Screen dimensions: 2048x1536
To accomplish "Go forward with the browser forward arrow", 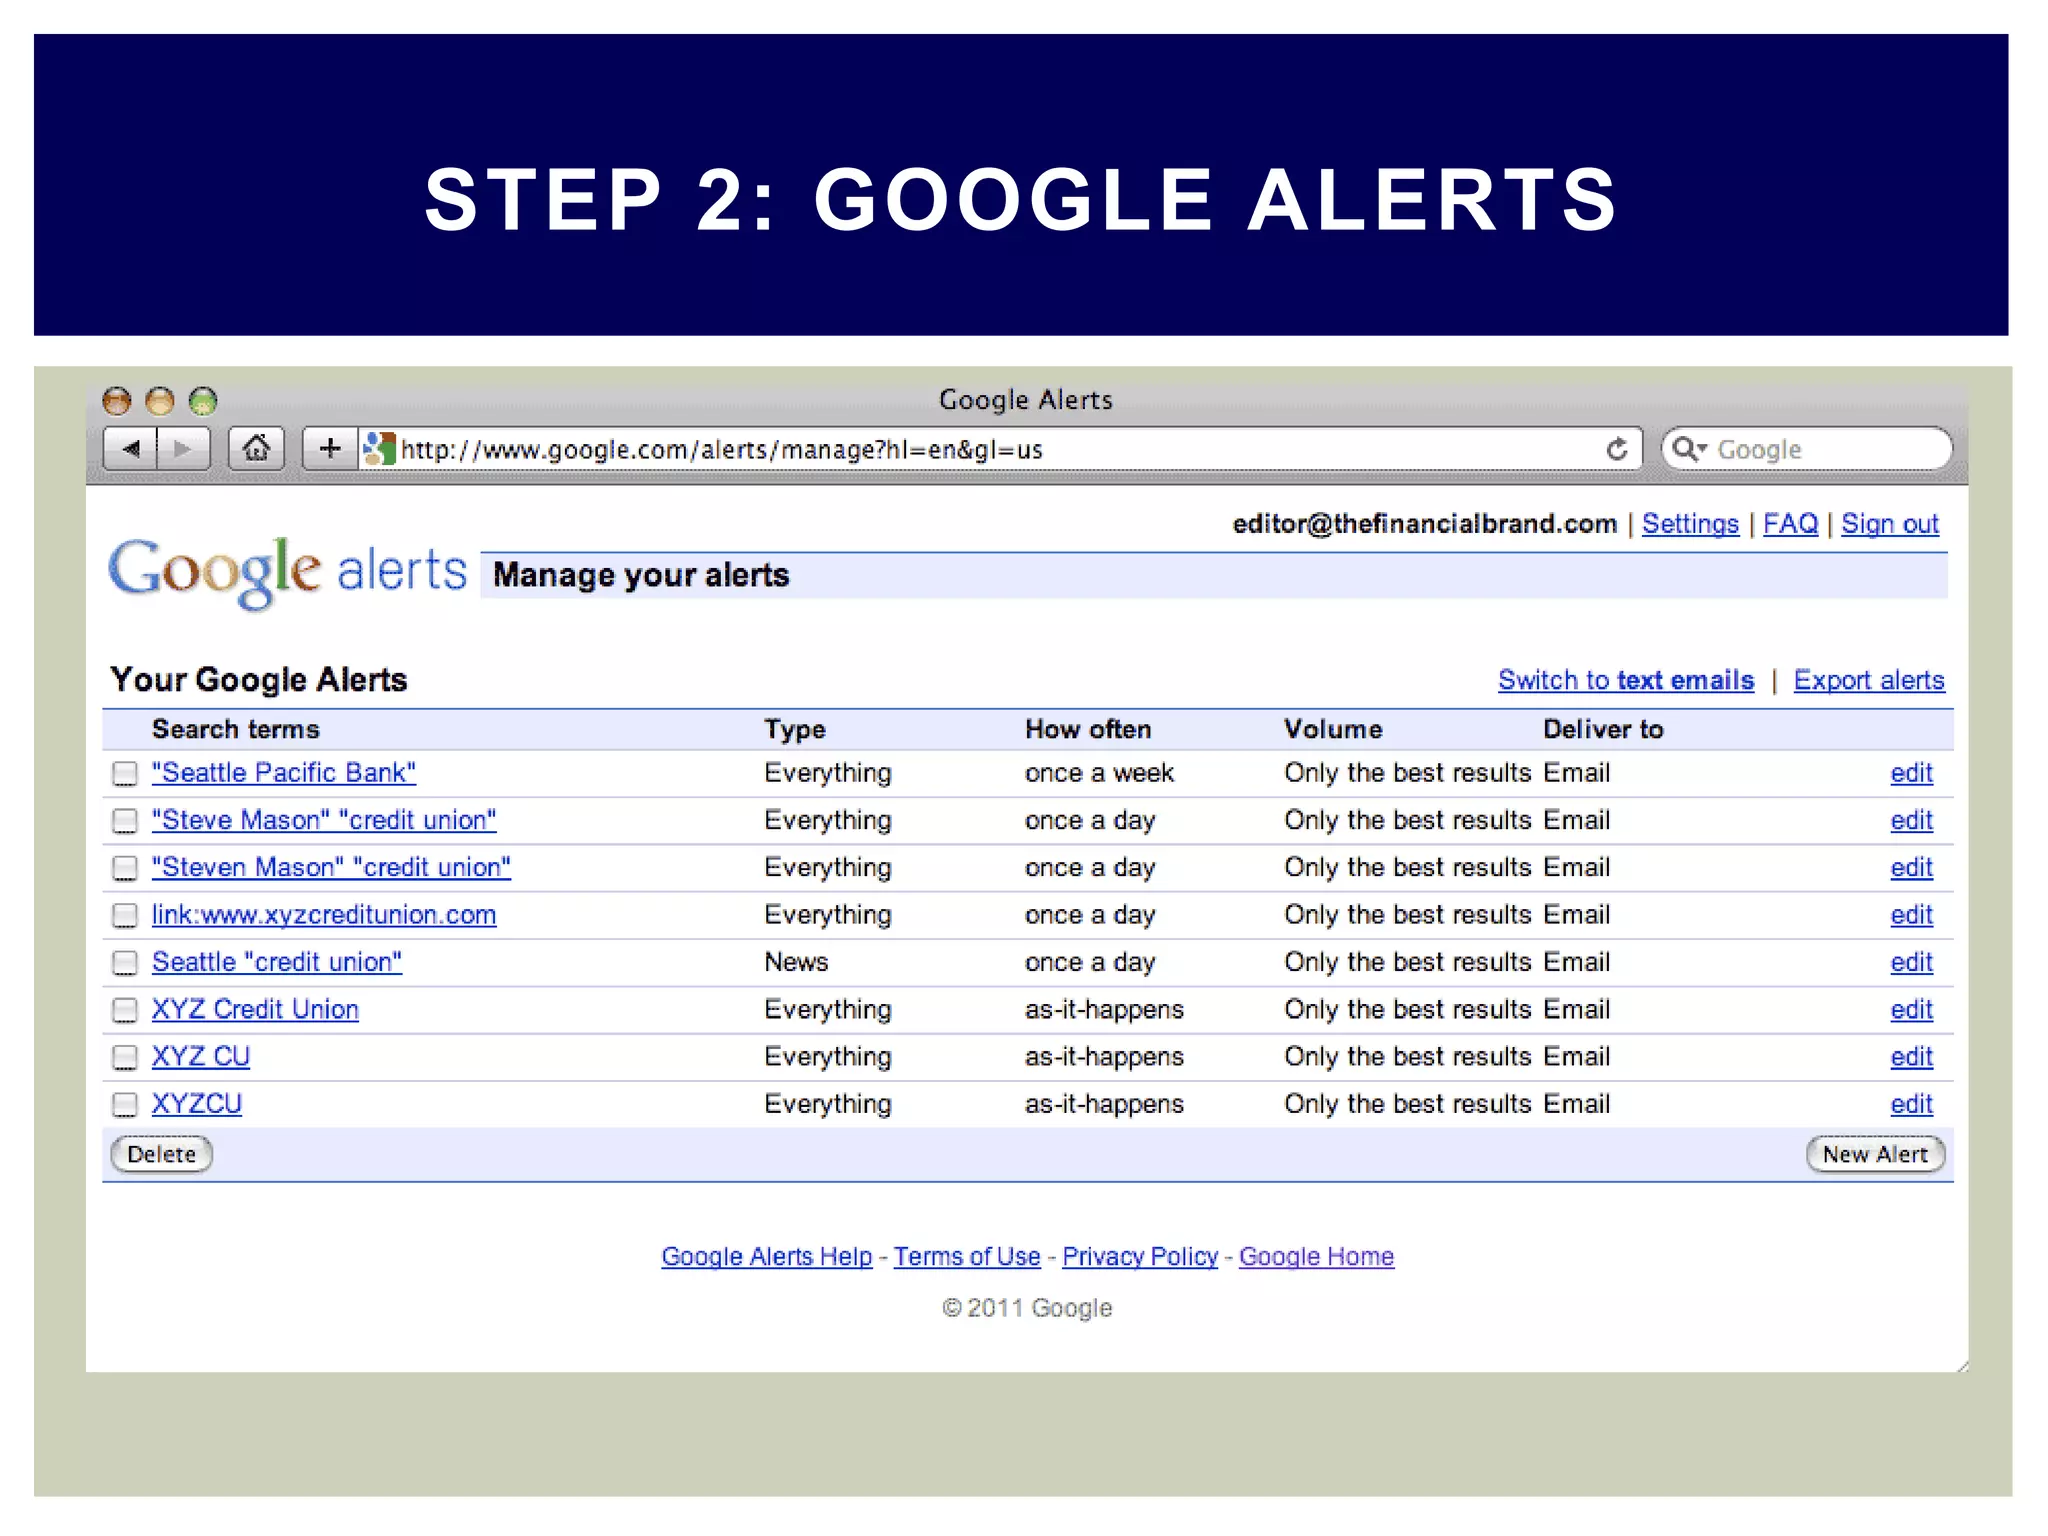I will (x=183, y=449).
